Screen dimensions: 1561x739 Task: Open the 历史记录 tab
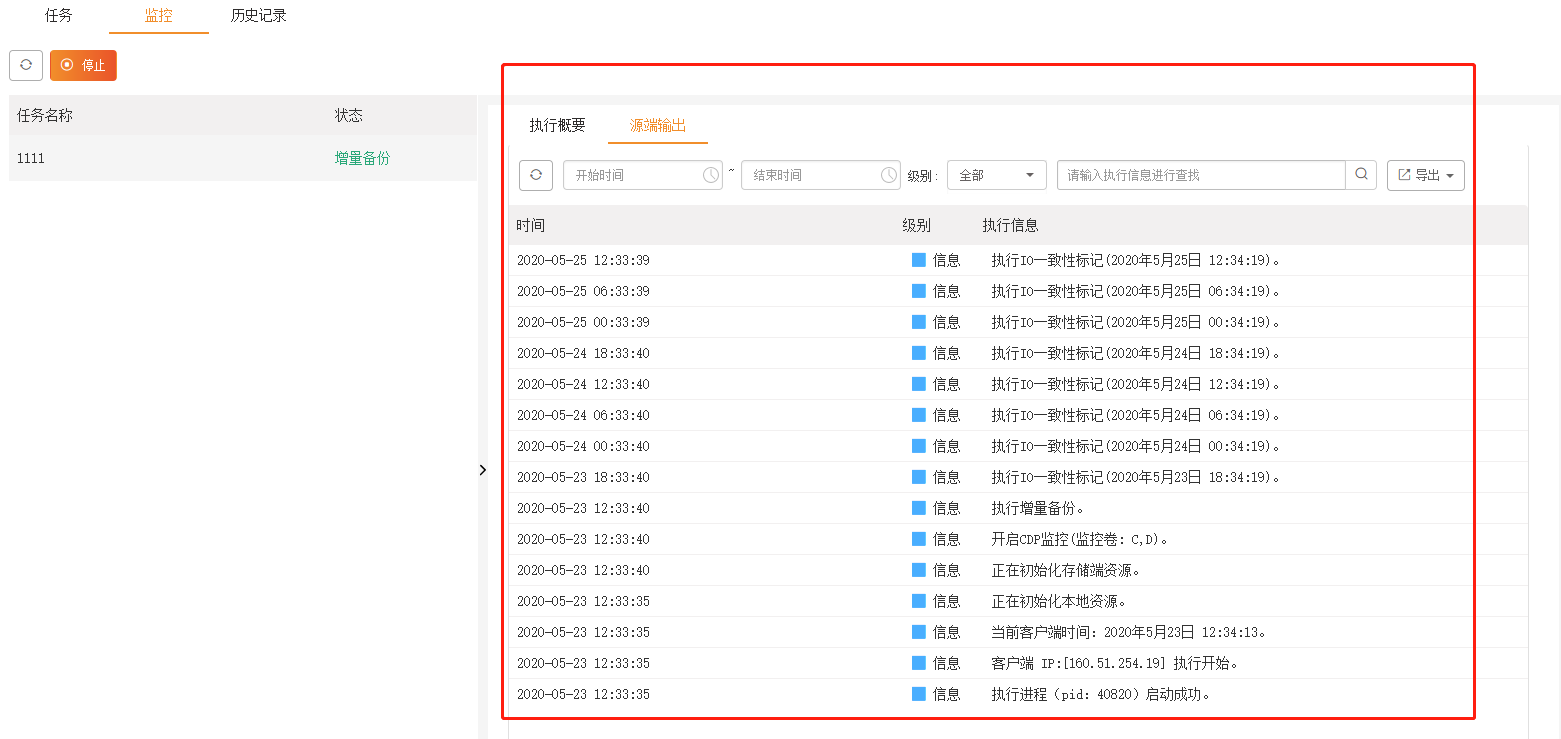click(x=259, y=16)
